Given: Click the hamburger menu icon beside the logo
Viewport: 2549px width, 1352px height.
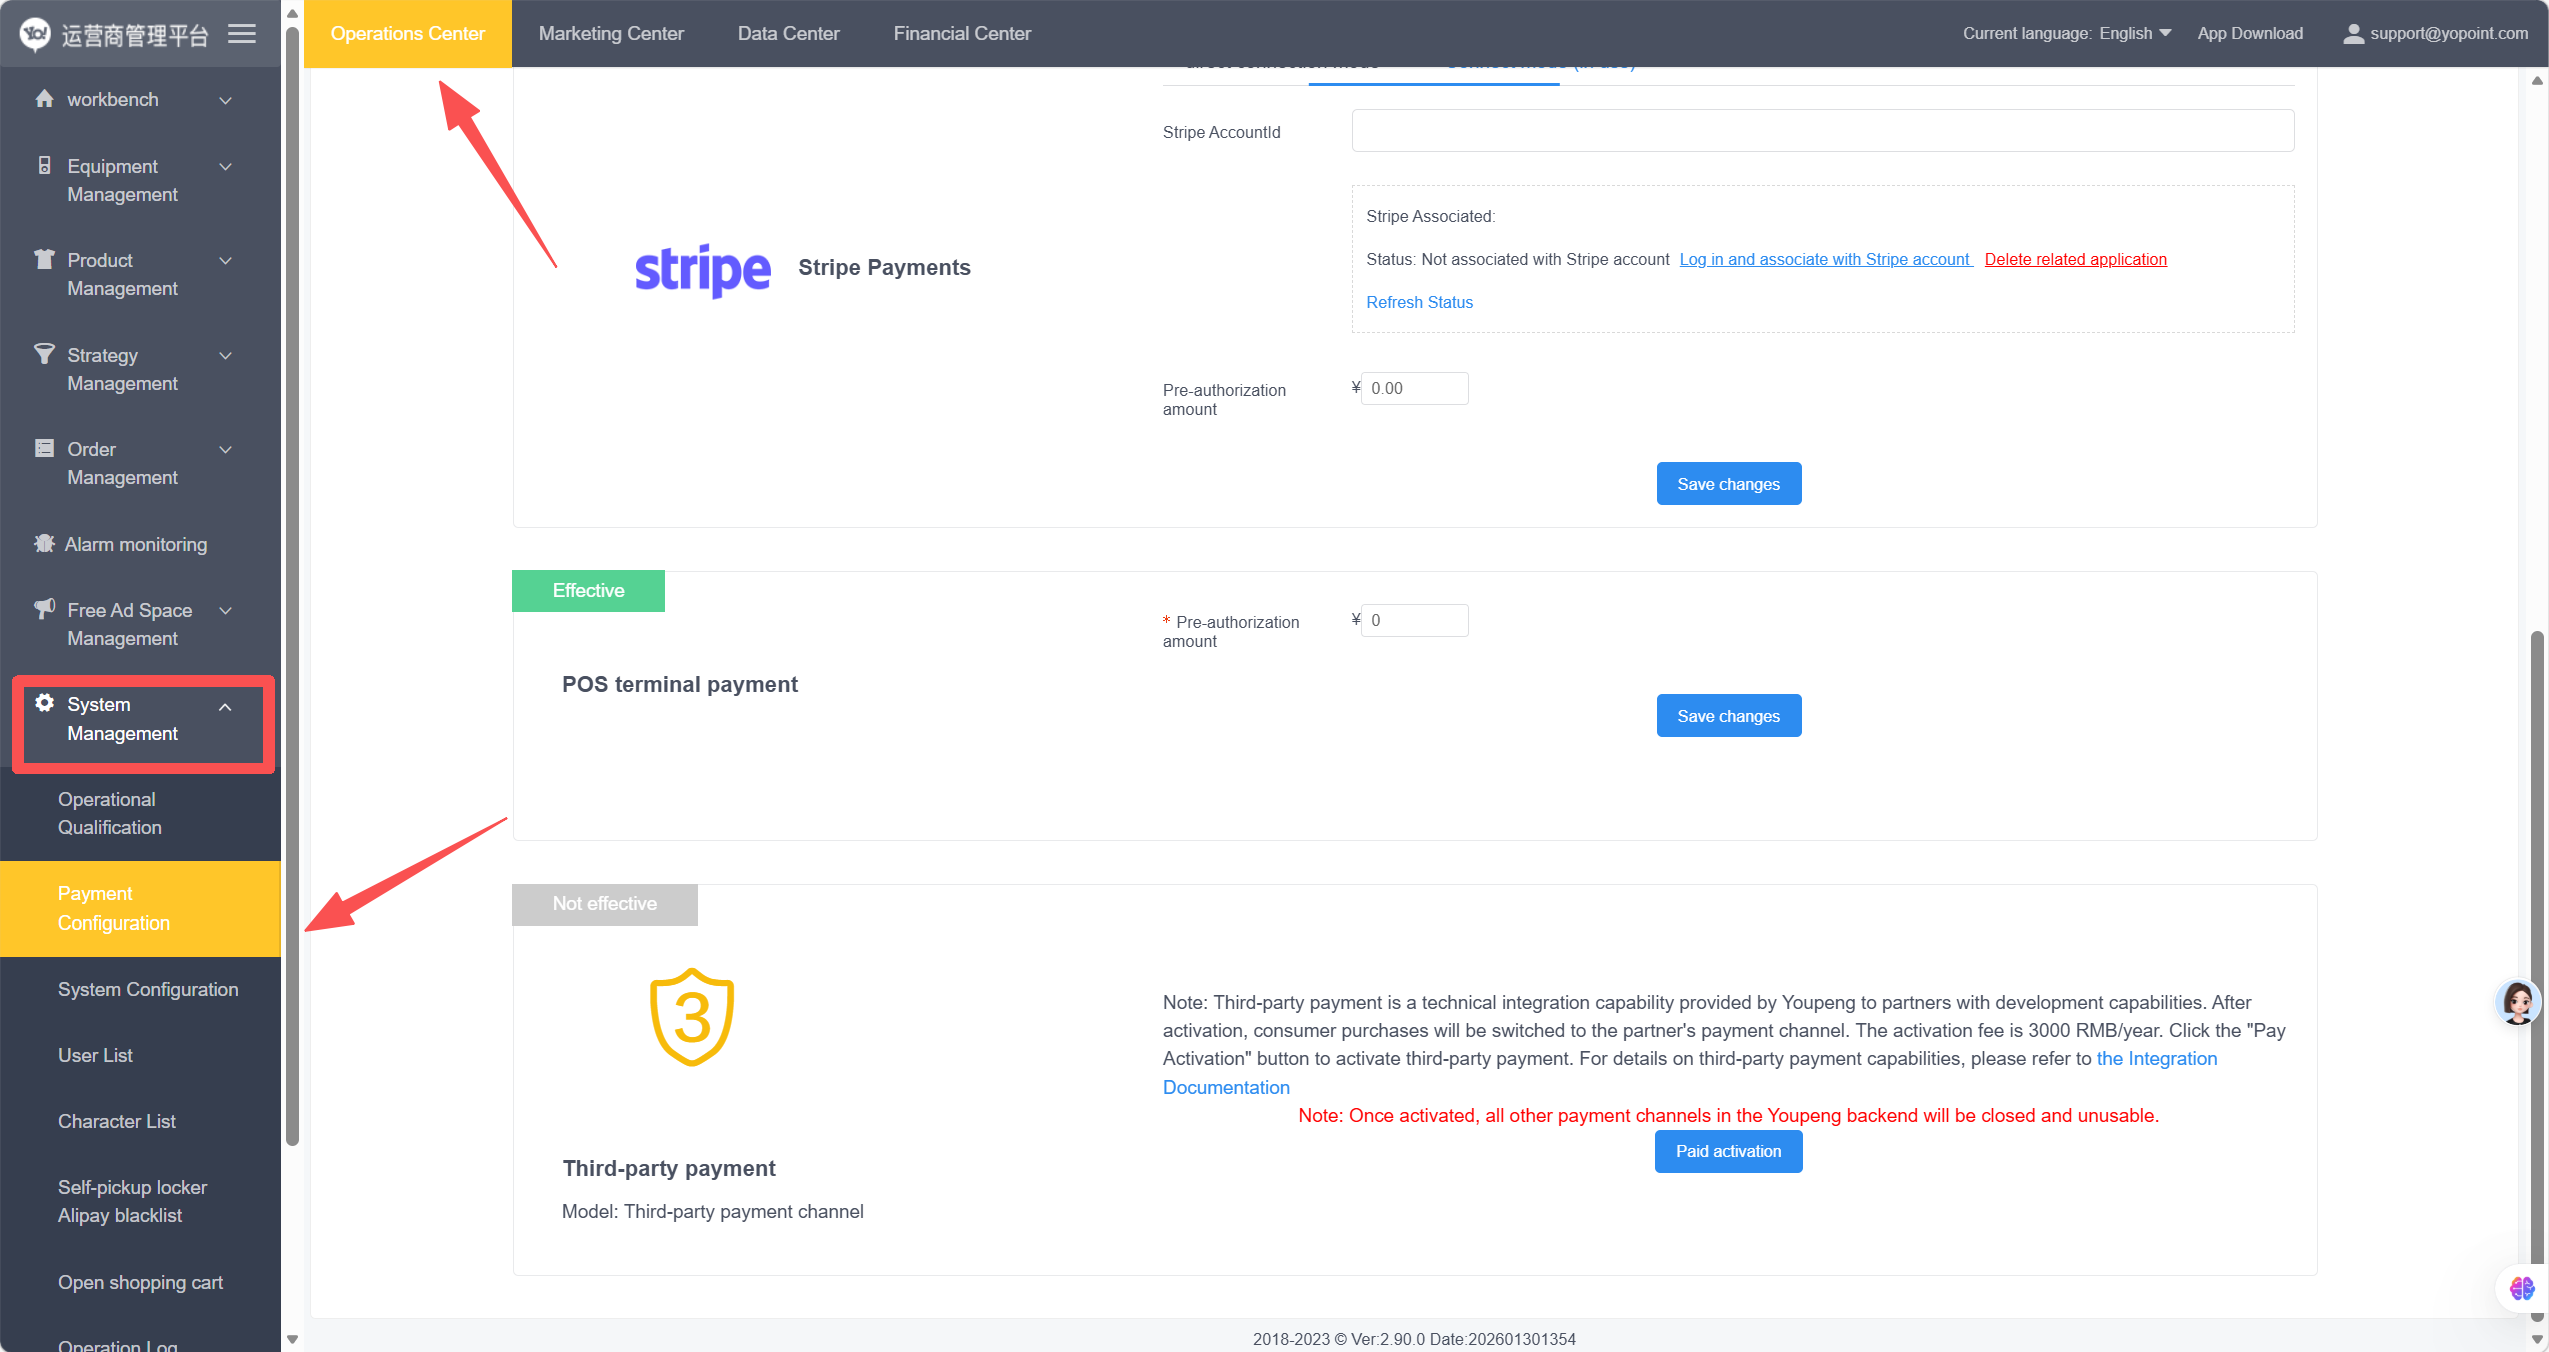Looking at the screenshot, I should point(242,34).
